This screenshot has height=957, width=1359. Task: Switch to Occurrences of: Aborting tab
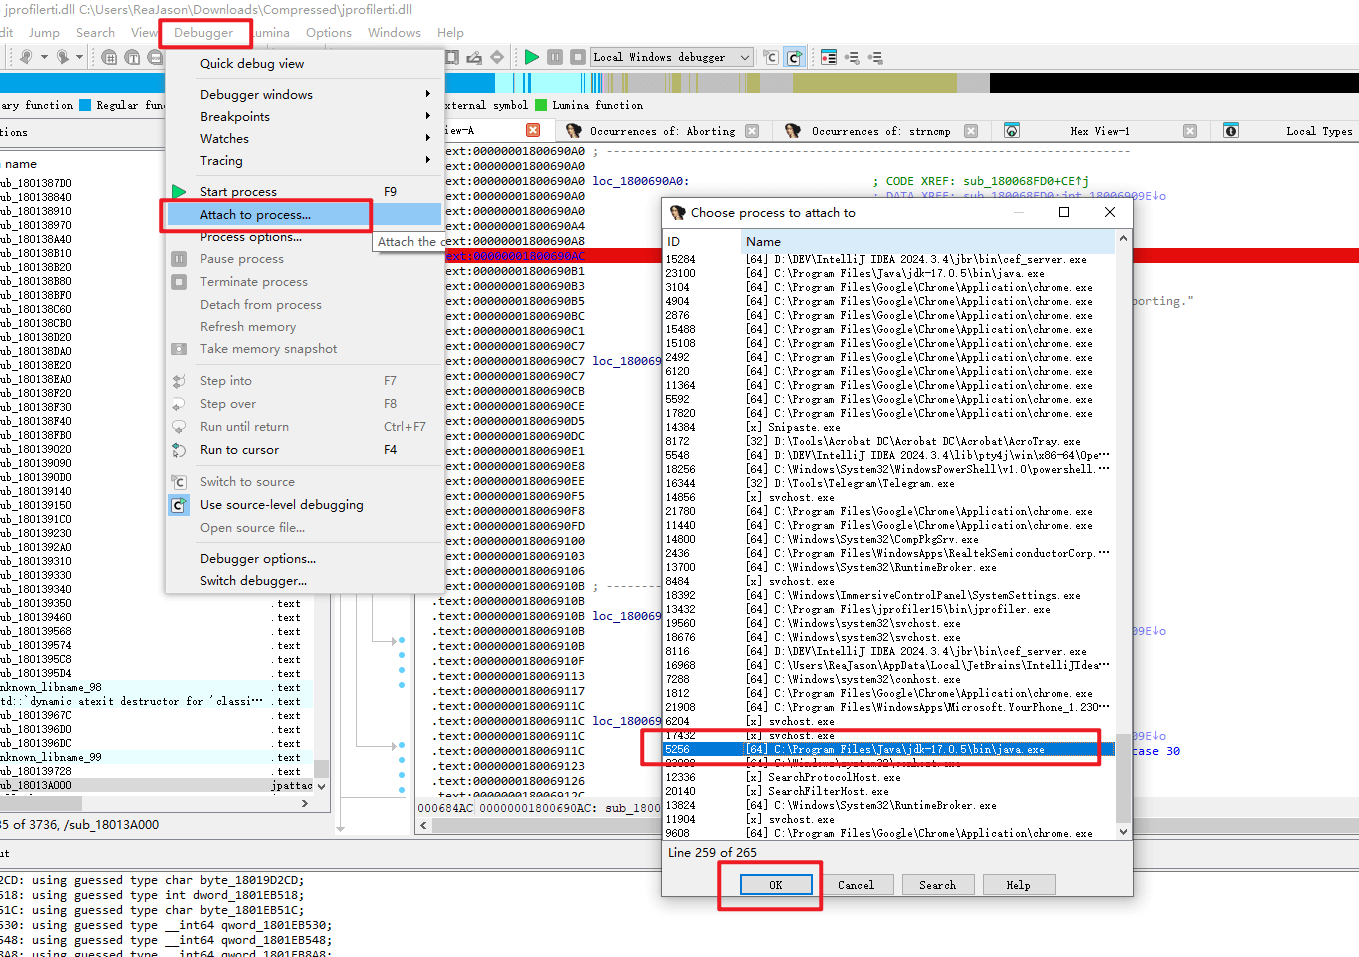(x=662, y=131)
